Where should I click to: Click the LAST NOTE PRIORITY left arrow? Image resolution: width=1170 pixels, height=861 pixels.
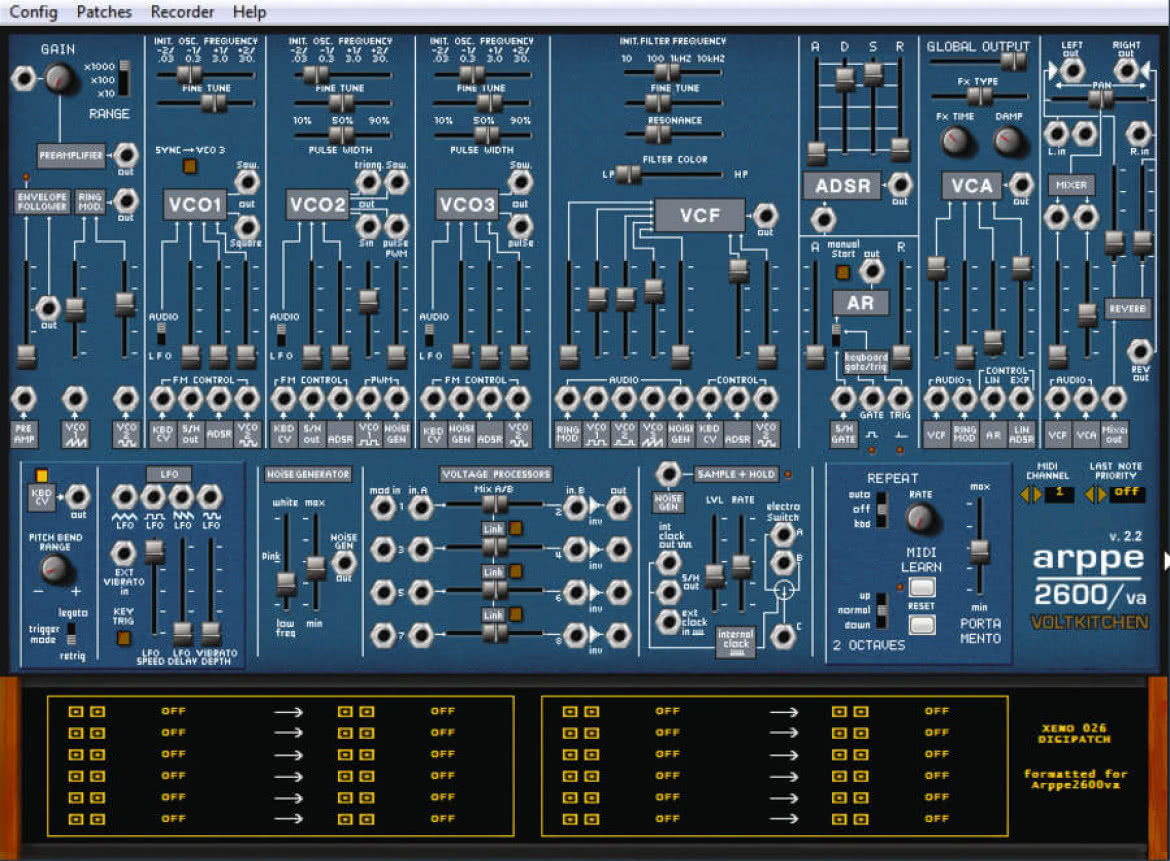1090,494
